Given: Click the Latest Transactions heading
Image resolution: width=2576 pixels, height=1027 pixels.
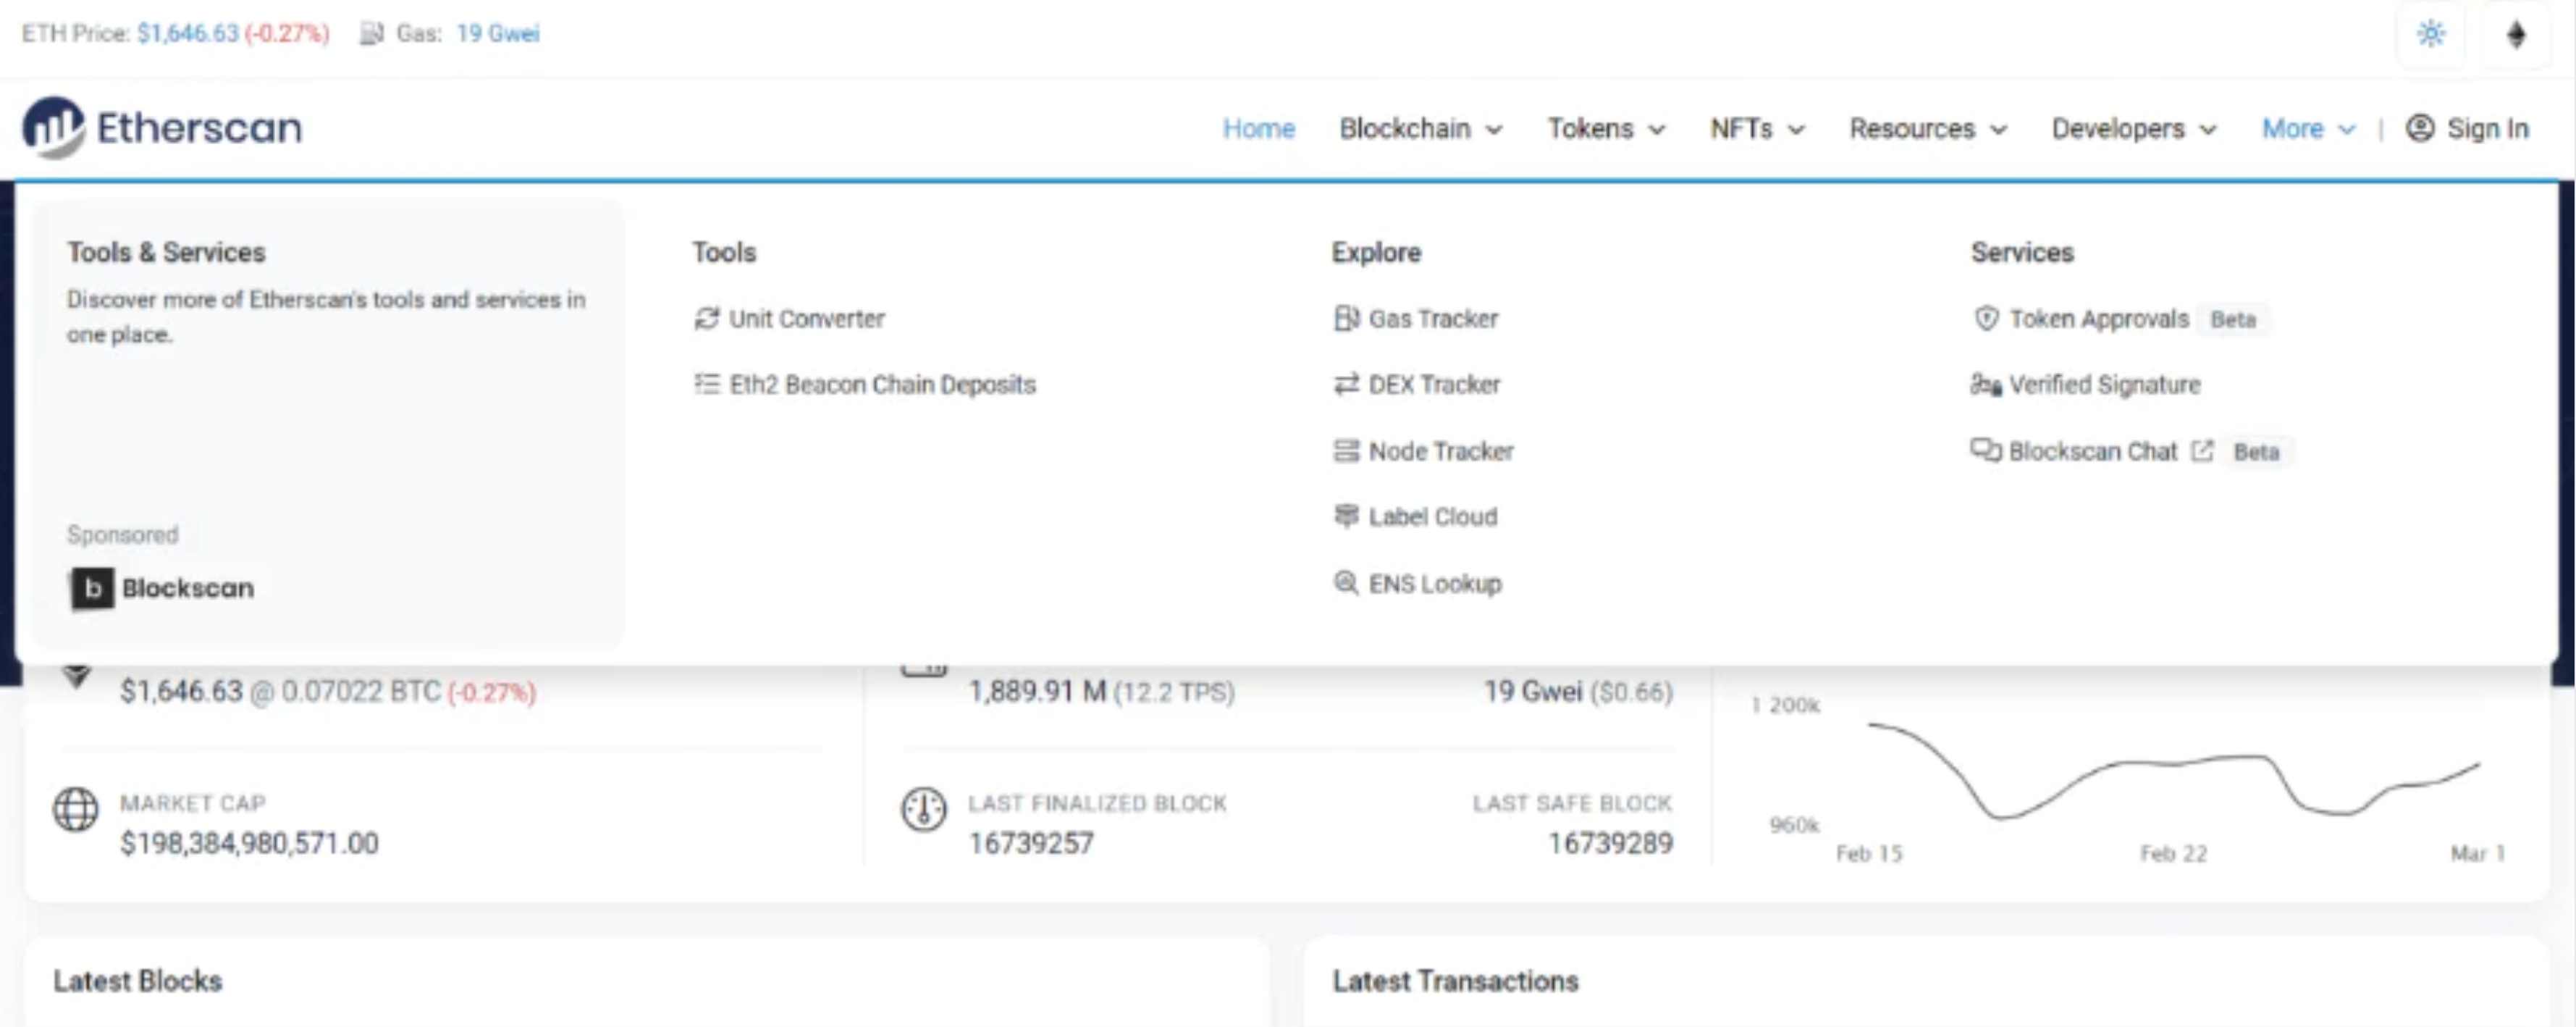Looking at the screenshot, I should [x=1455, y=980].
